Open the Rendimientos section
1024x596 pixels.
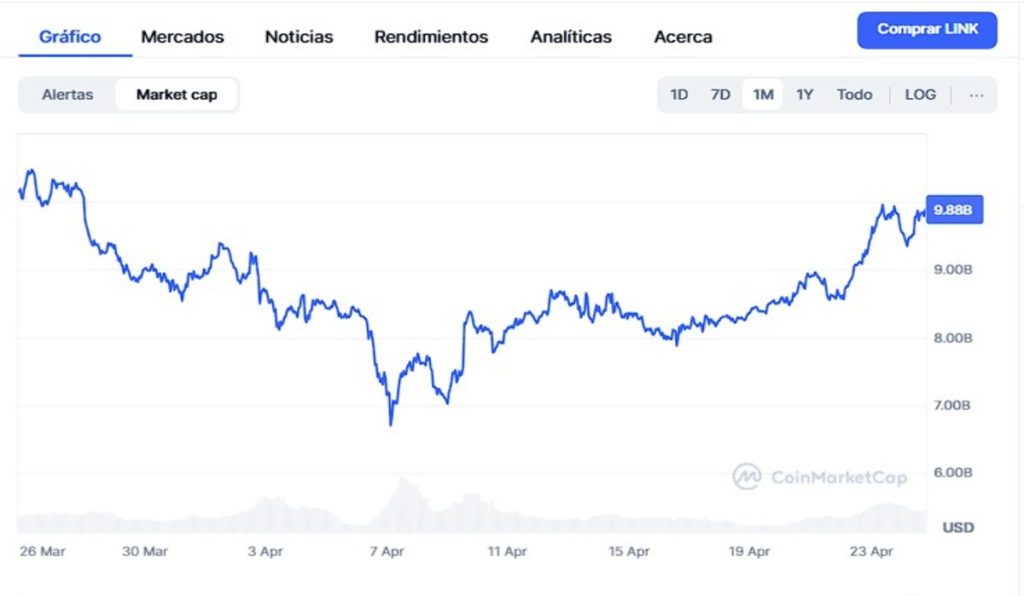[x=430, y=36]
